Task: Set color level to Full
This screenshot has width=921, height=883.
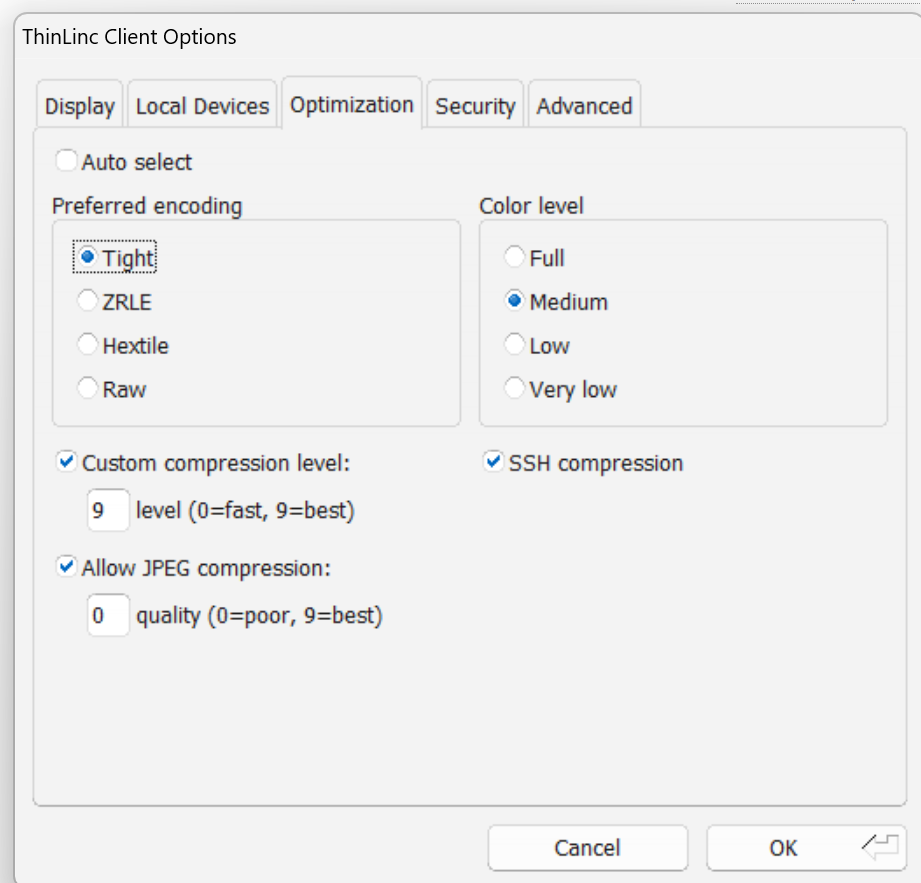Action: point(515,257)
